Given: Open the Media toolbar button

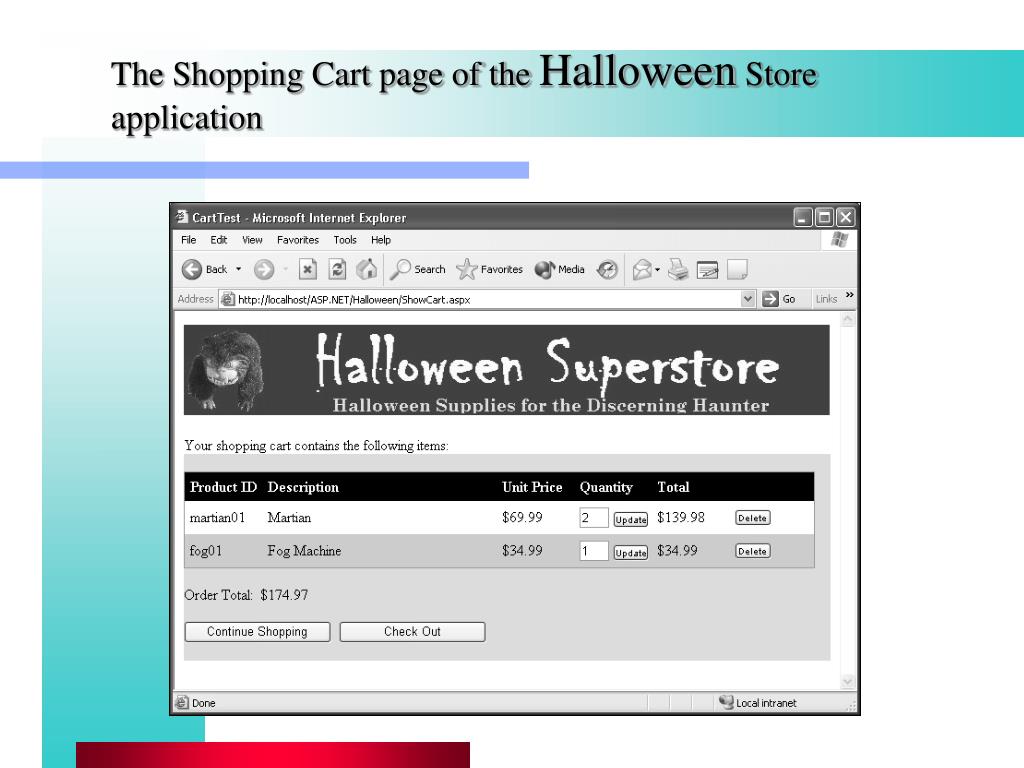Looking at the screenshot, I should pyautogui.click(x=560, y=269).
